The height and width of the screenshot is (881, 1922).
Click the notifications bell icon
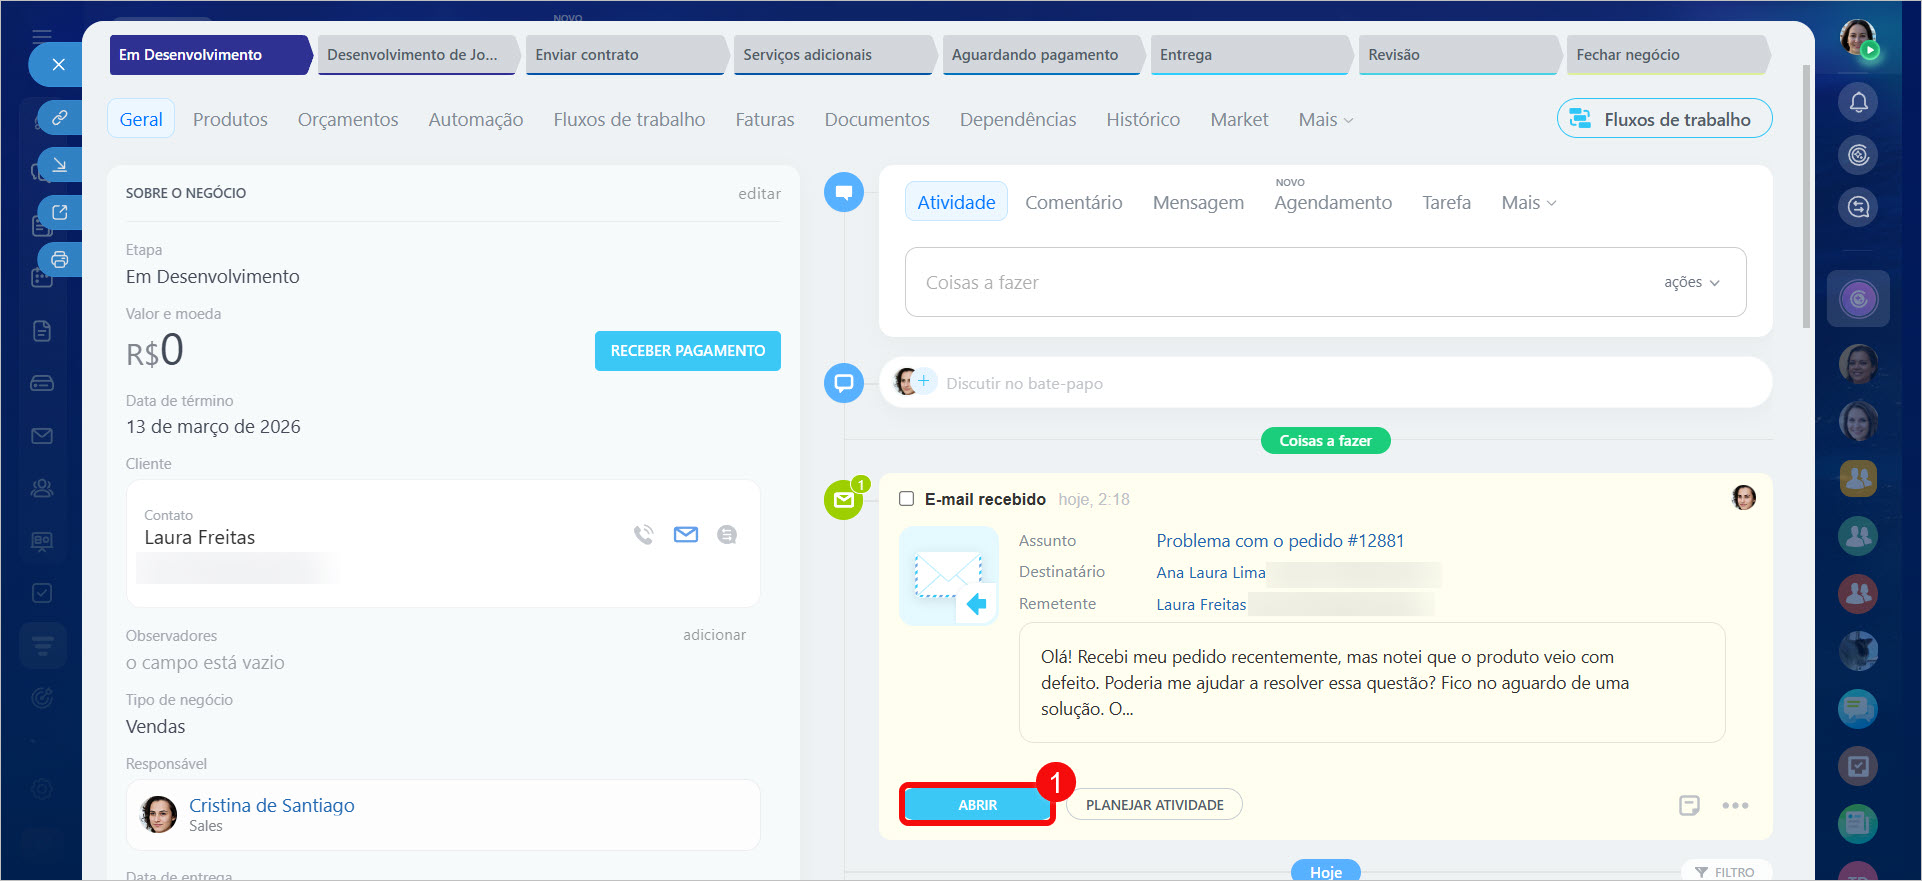(x=1858, y=102)
